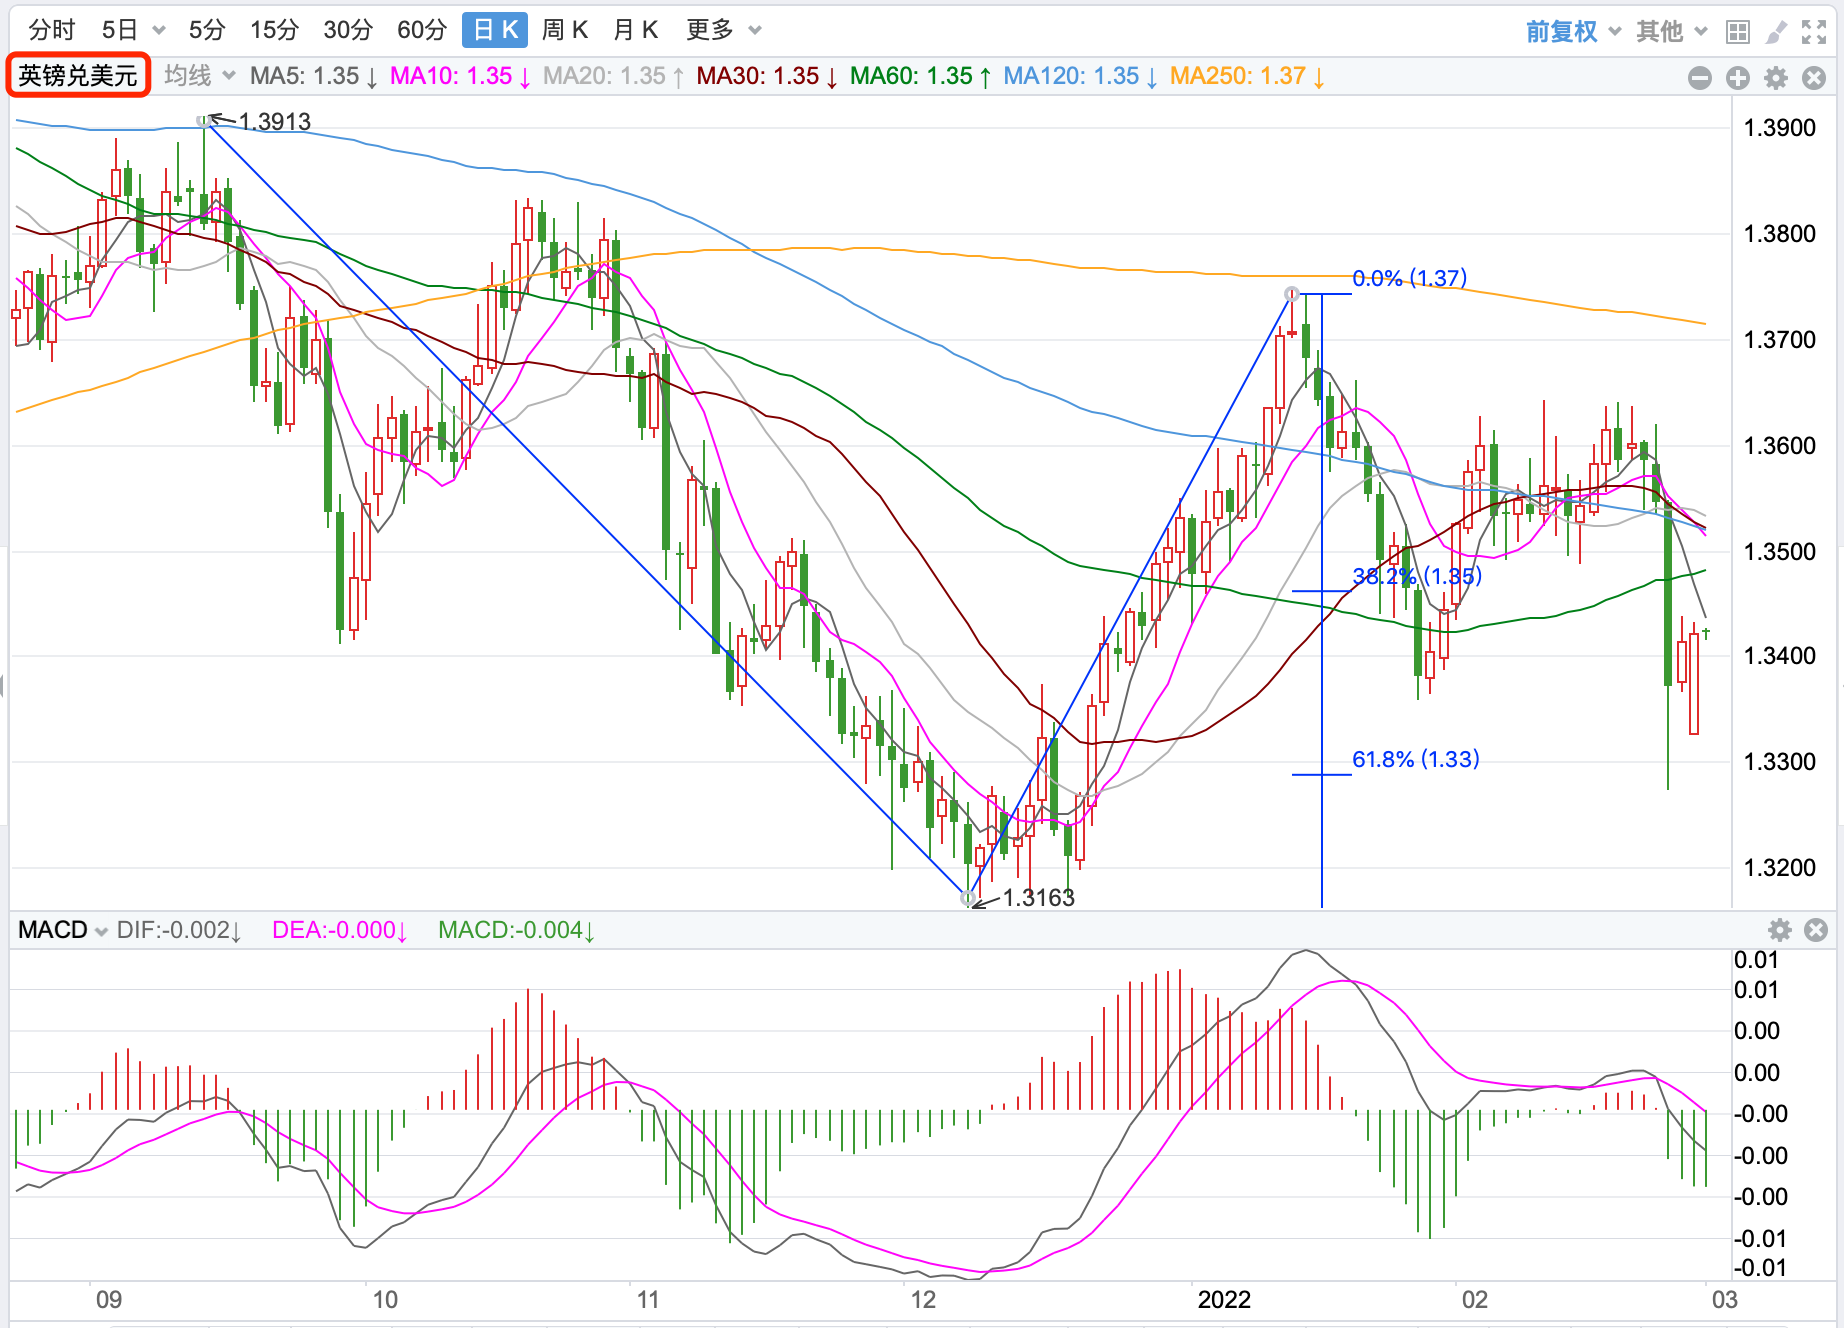The width and height of the screenshot is (1844, 1328).
Task: Select the 月K monthly candlestick tab
Action: (636, 30)
